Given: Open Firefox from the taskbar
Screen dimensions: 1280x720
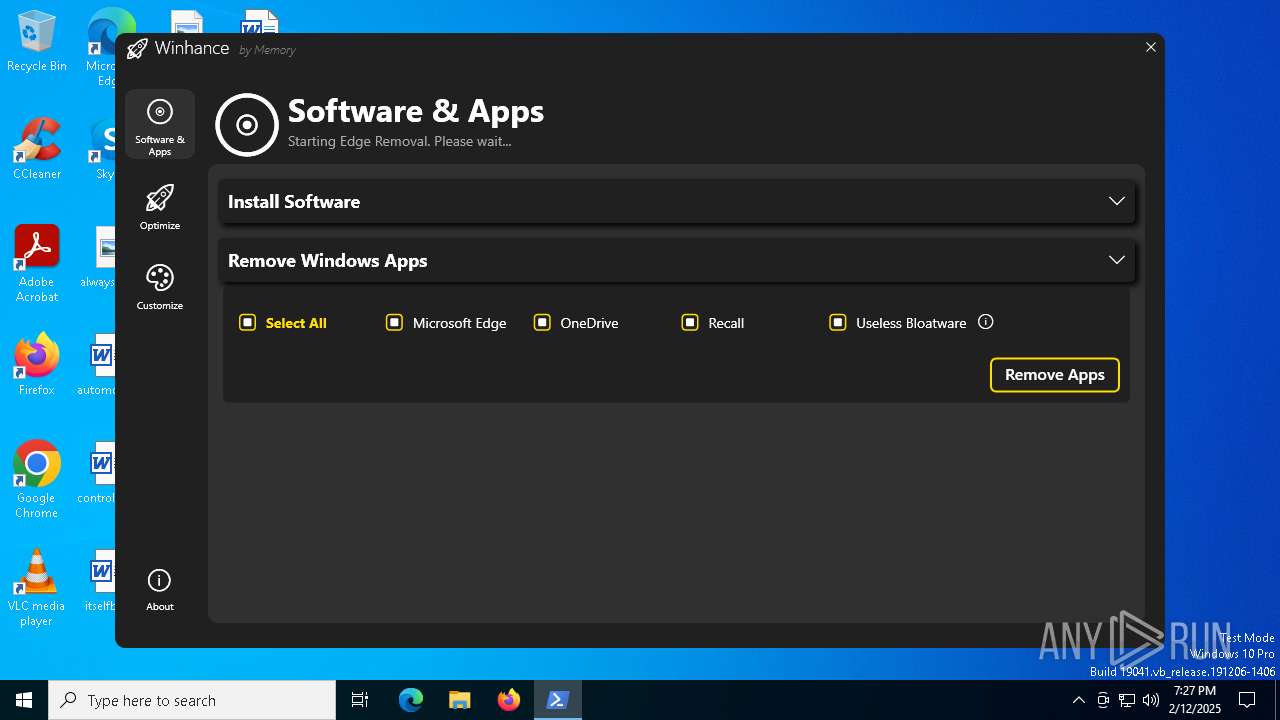Looking at the screenshot, I should point(508,700).
